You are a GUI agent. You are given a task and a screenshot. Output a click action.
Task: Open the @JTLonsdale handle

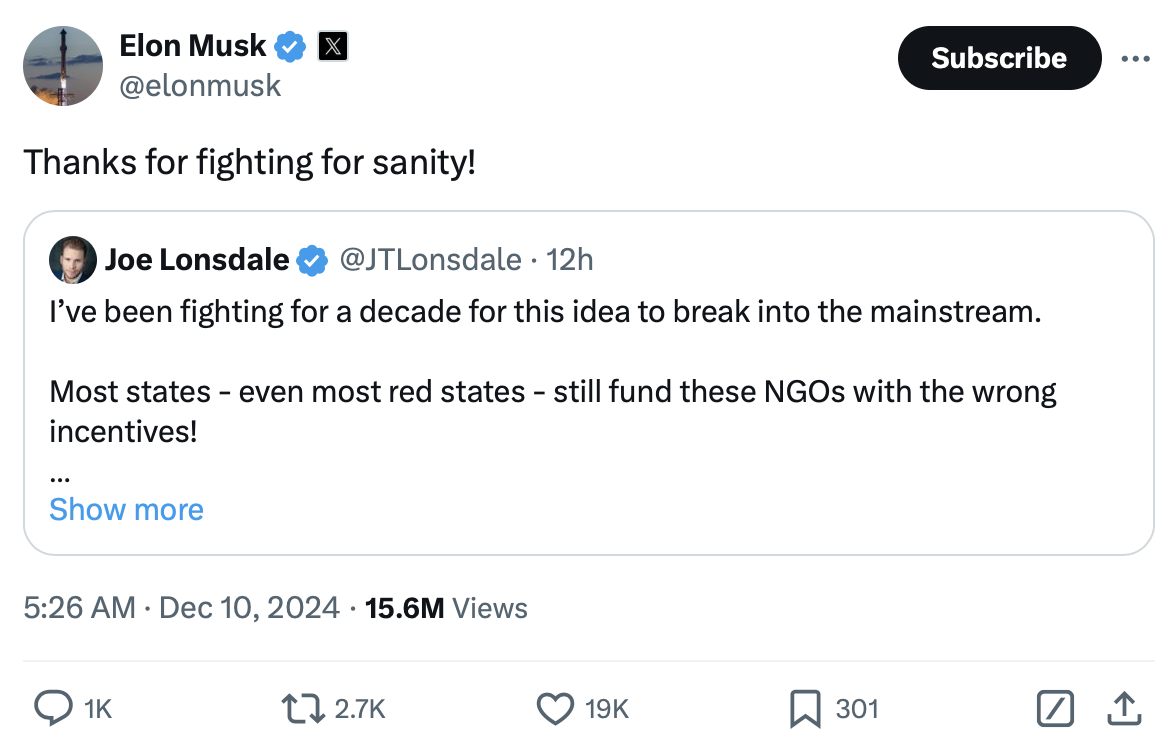tap(430, 261)
